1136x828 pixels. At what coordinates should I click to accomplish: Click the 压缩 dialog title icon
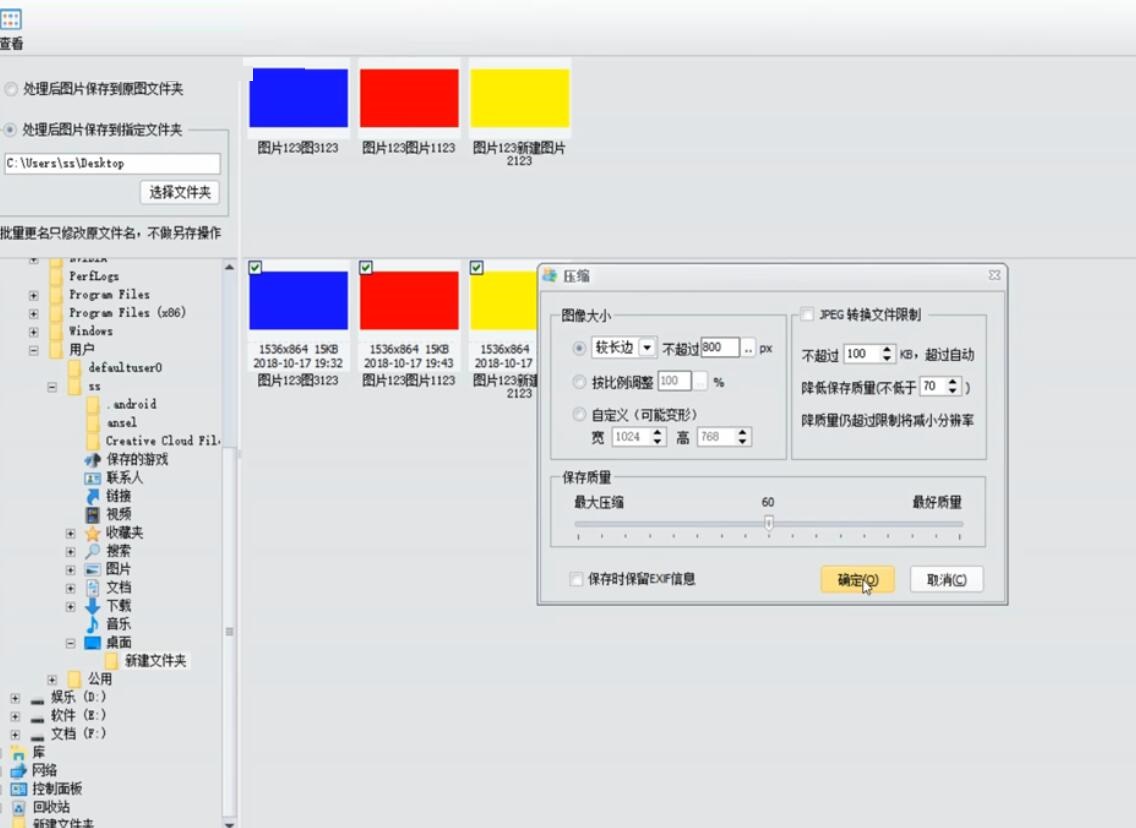(550, 276)
